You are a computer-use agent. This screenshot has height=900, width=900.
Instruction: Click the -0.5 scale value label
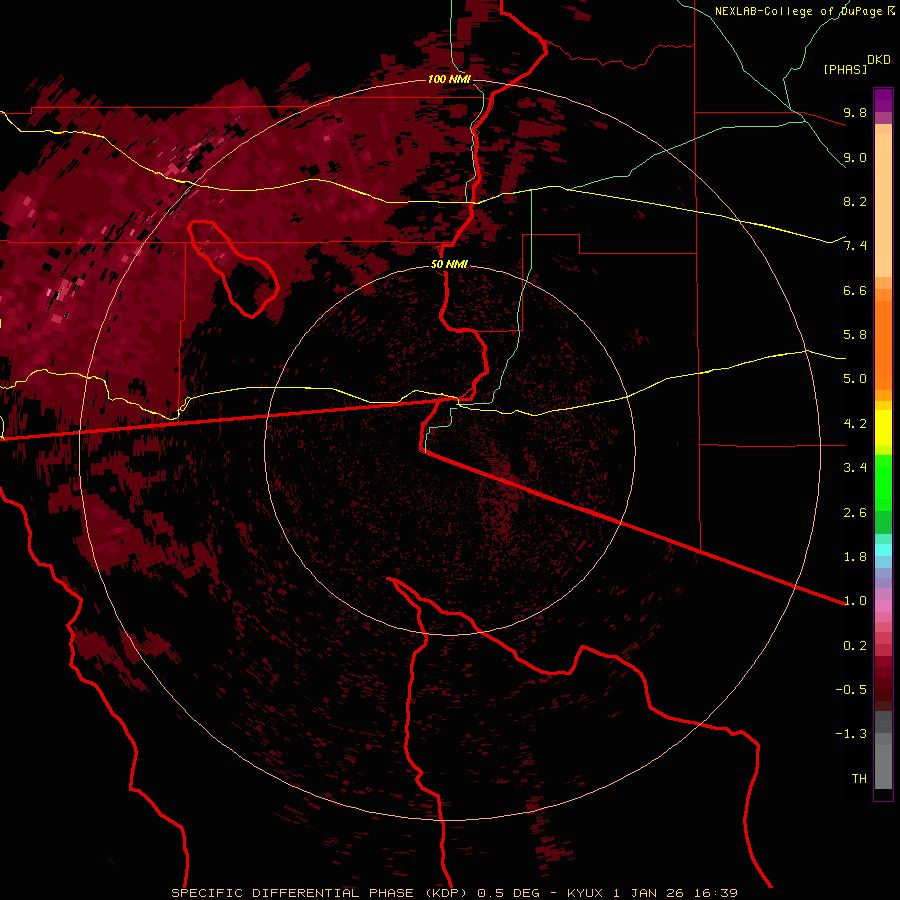click(851, 690)
